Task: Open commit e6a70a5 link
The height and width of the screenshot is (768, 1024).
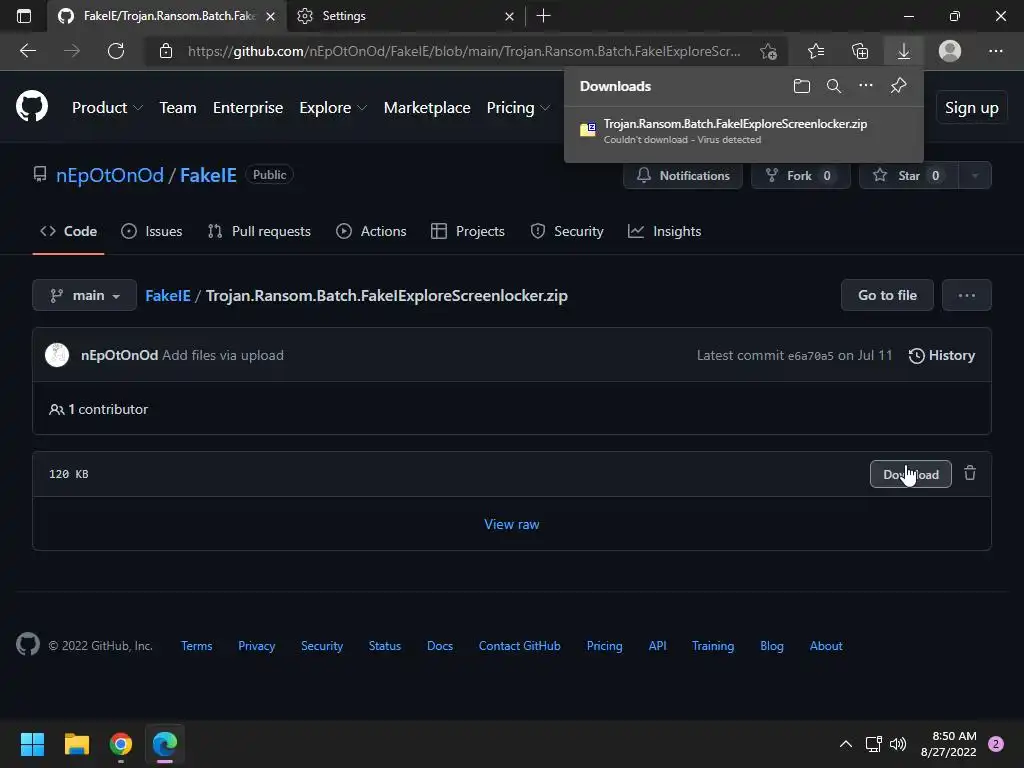Action: tap(810, 356)
